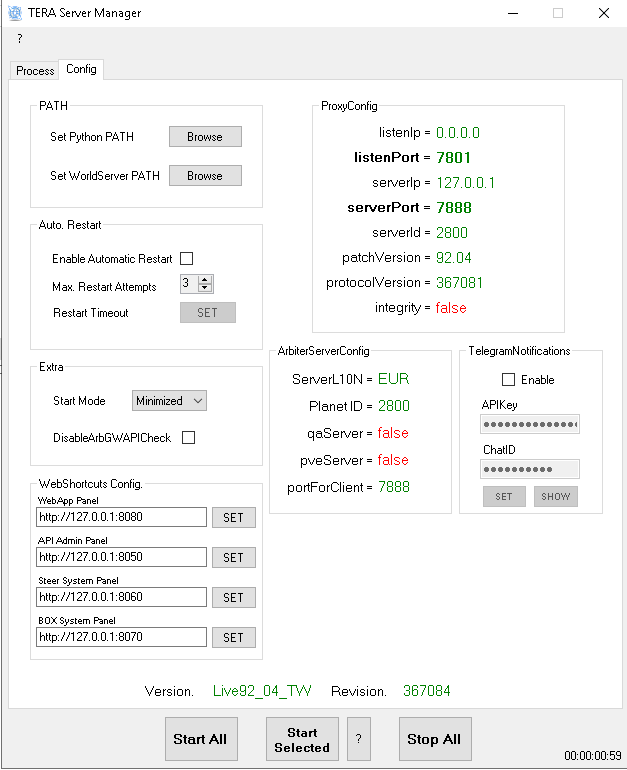627x770 pixels.
Task: Click SET for Restart Timeout
Action: [208, 313]
